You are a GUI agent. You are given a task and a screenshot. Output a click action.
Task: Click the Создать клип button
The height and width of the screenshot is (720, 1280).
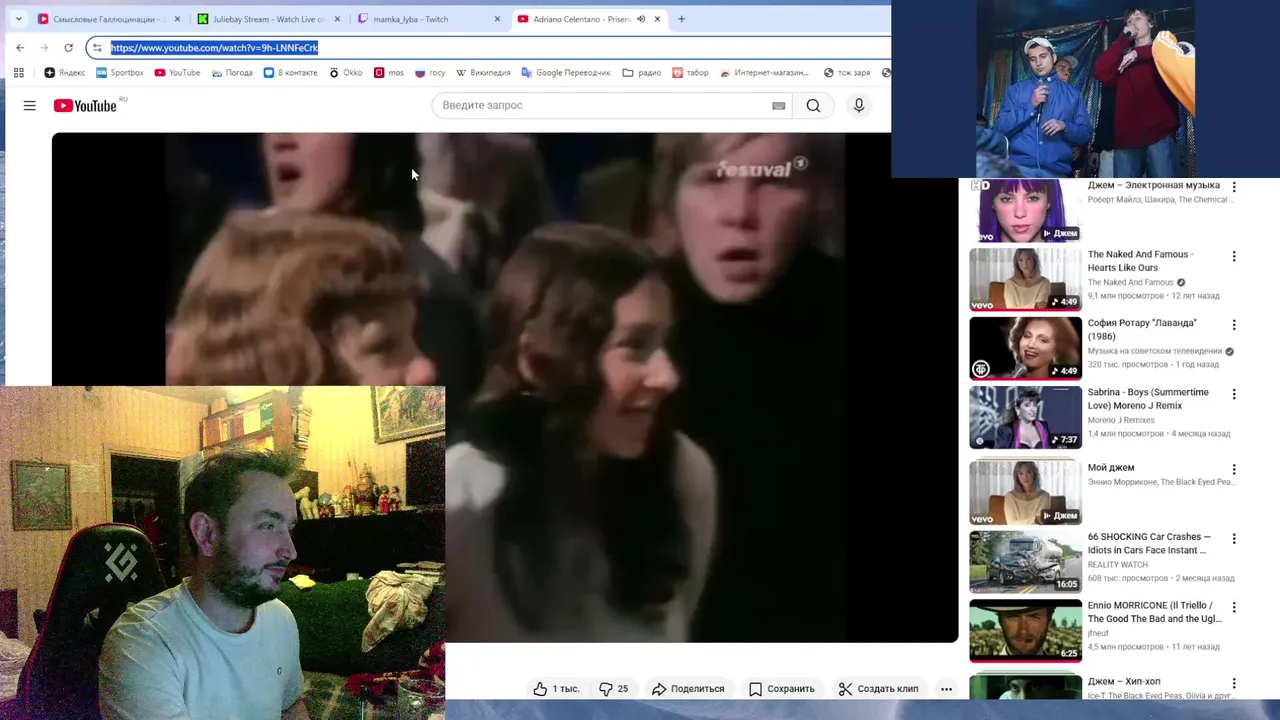[x=878, y=688]
